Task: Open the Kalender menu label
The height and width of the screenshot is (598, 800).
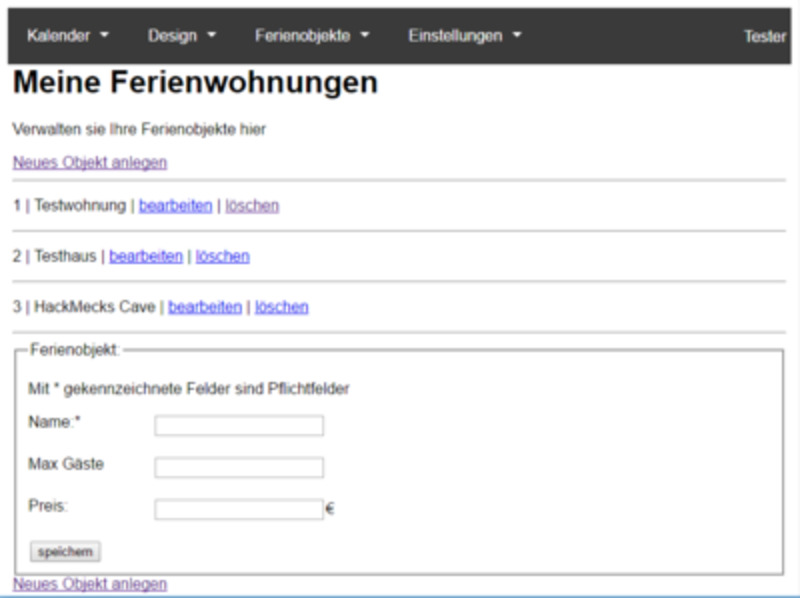Action: pyautogui.click(x=58, y=36)
